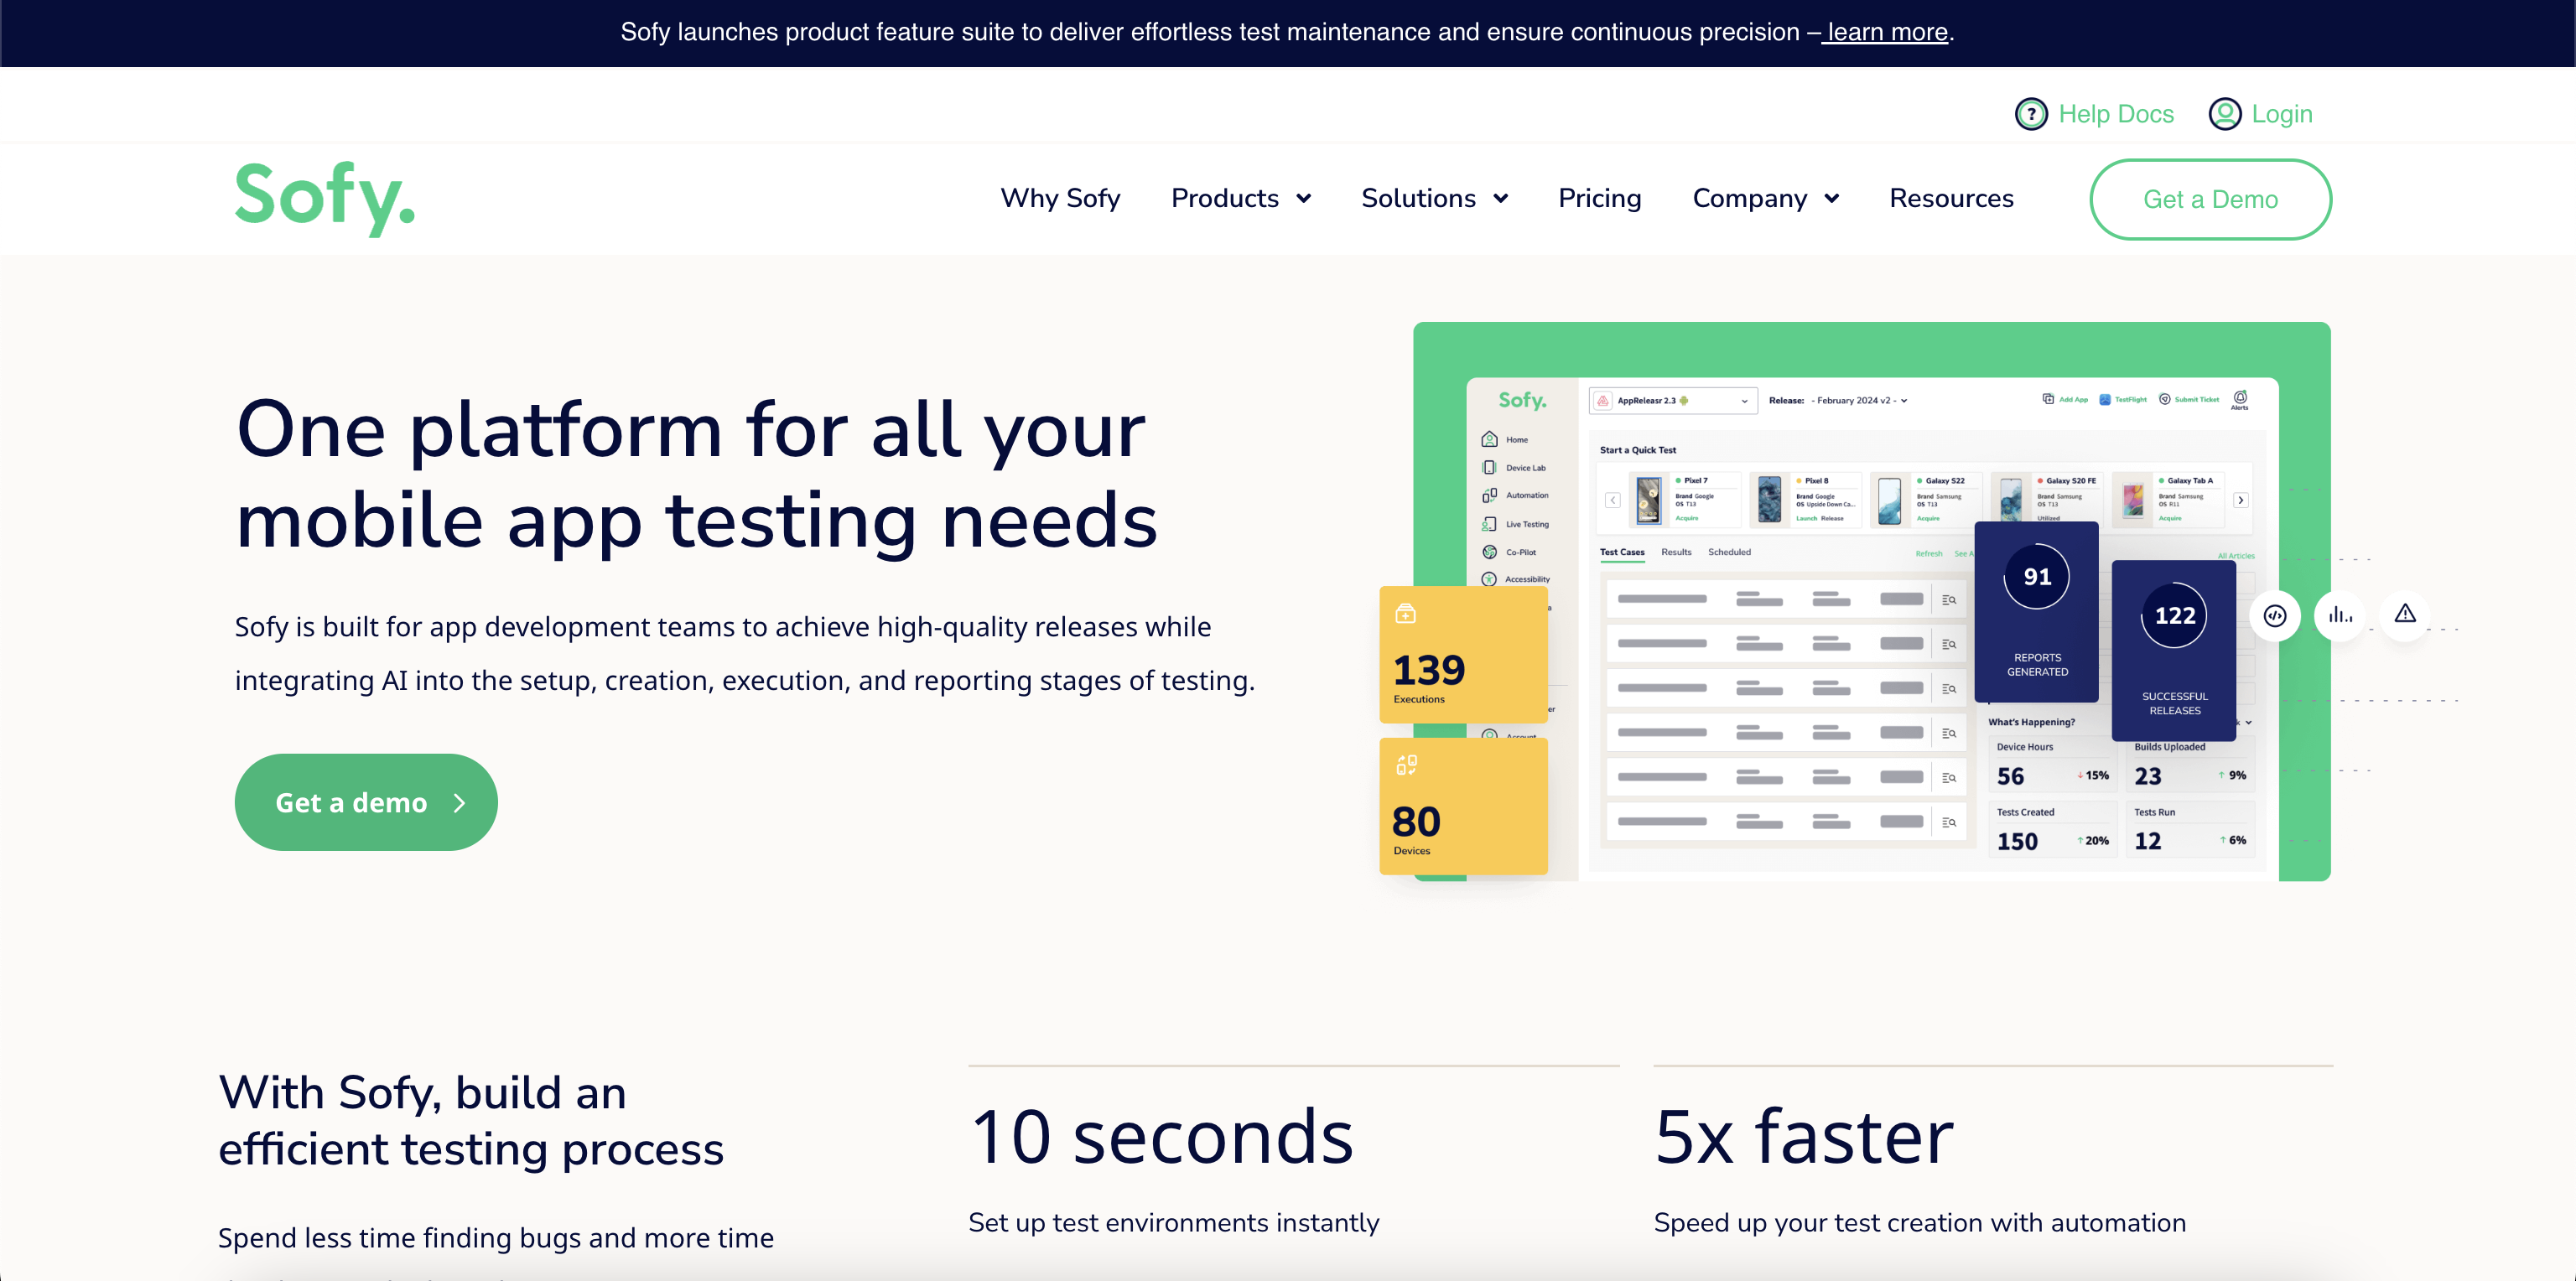Screen dimensions: 2576x1281
Task: Click the code brackets circular icon
Action: [x=2275, y=616]
